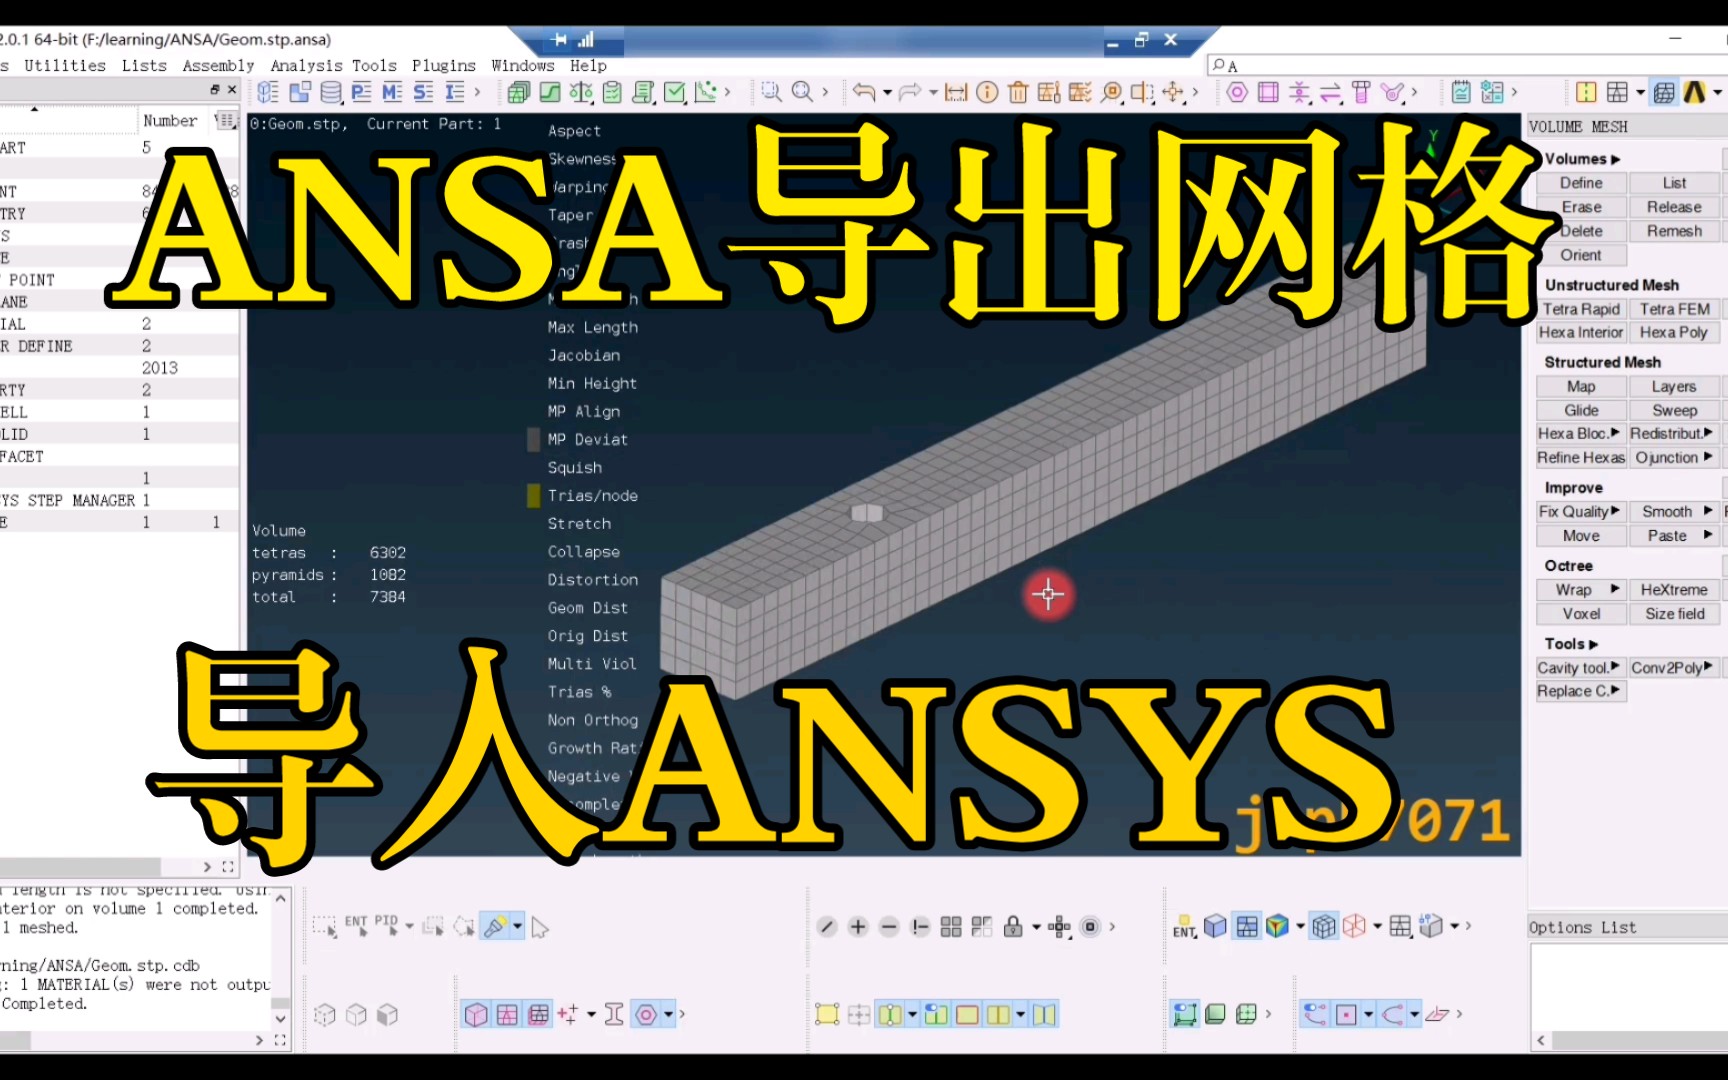Image resolution: width=1728 pixels, height=1080 pixels.
Task: Click the Redo arrow icon
Action: pos(909,93)
